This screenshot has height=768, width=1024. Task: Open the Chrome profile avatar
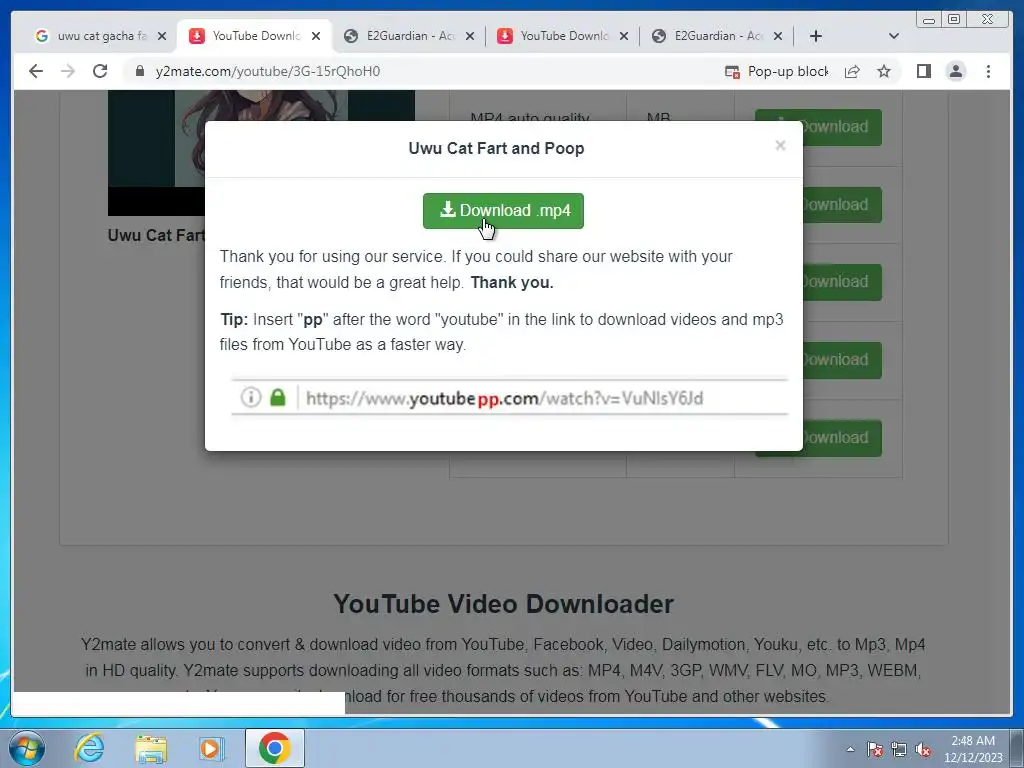point(955,71)
